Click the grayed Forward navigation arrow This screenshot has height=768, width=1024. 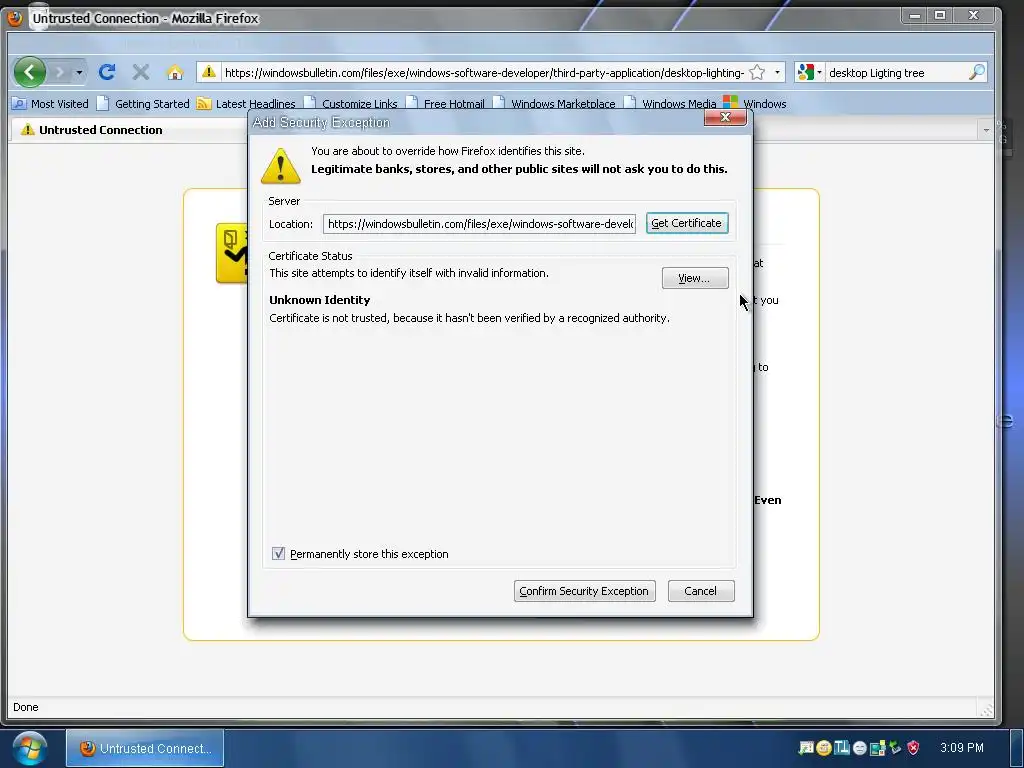tap(60, 72)
